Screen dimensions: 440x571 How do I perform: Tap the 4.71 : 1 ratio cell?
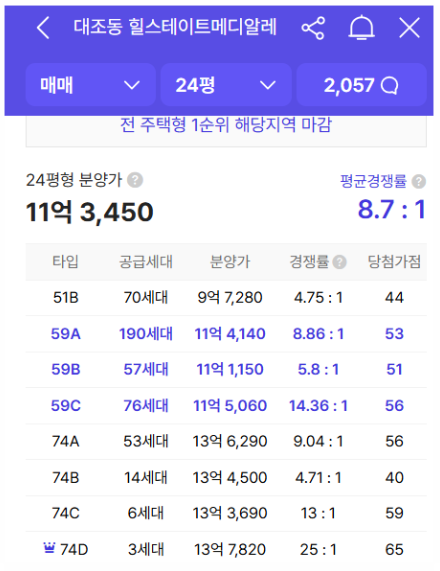click(318, 477)
